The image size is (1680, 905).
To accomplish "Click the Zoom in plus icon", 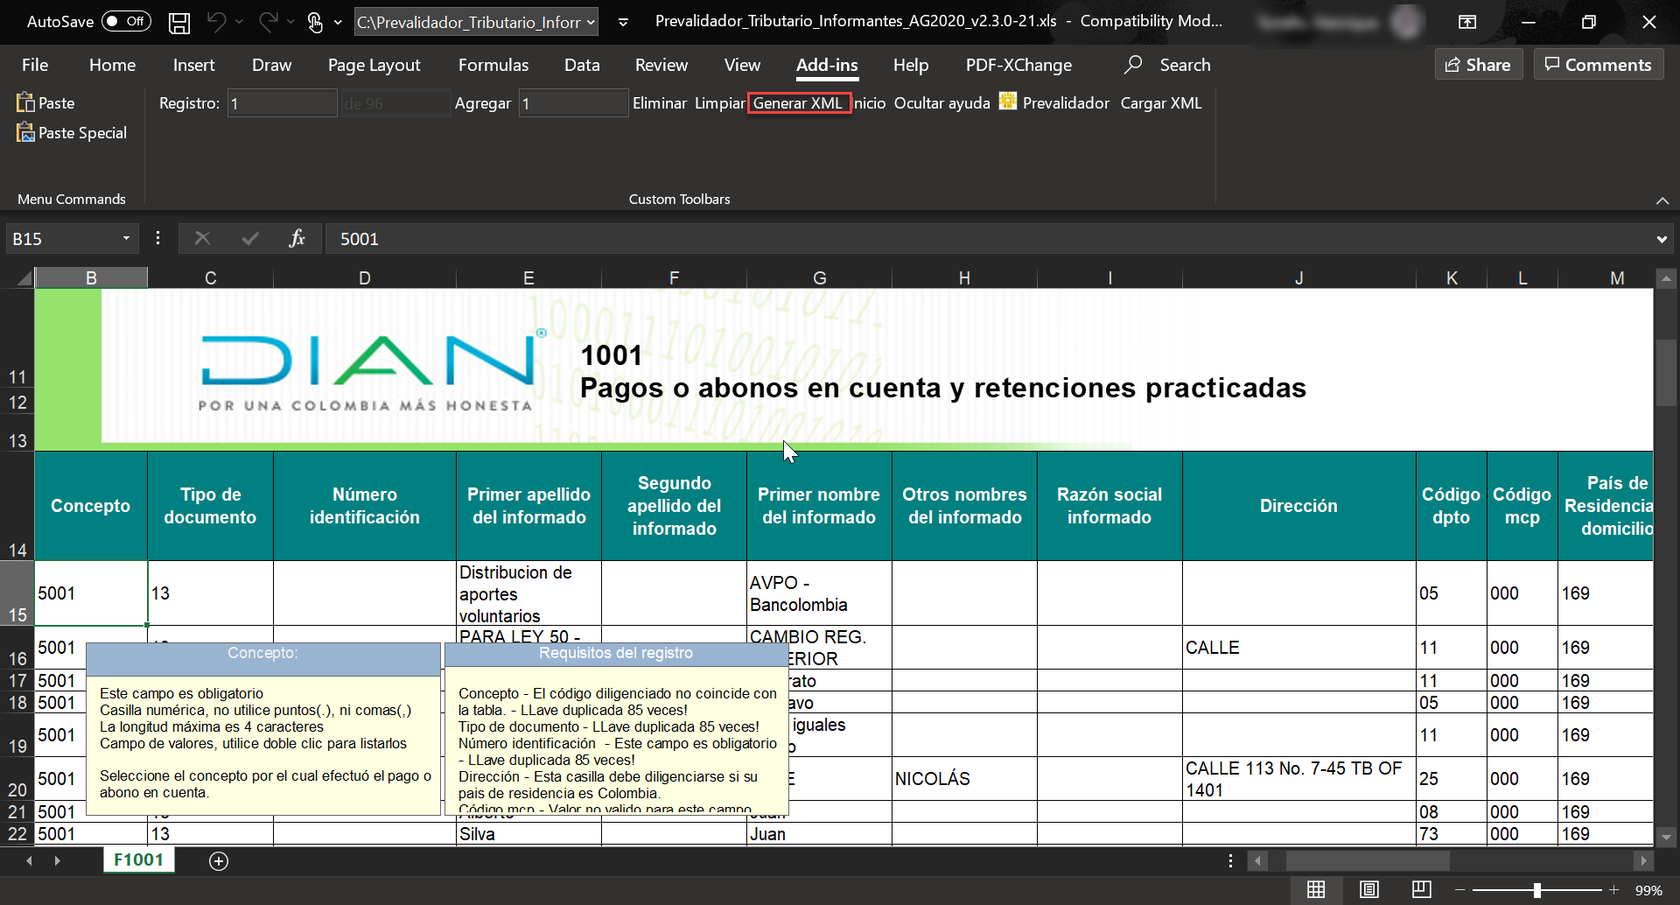I will [1613, 889].
